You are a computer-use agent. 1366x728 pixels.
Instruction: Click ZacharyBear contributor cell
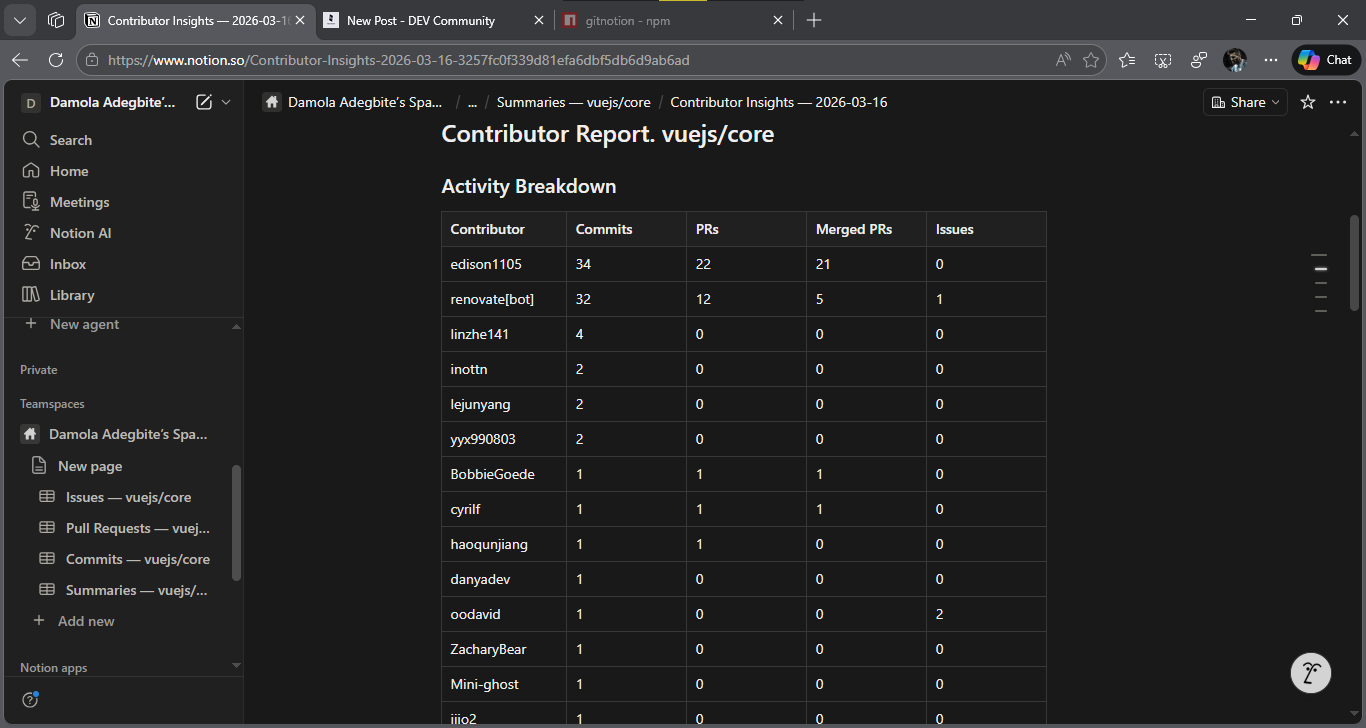pyautogui.click(x=504, y=649)
